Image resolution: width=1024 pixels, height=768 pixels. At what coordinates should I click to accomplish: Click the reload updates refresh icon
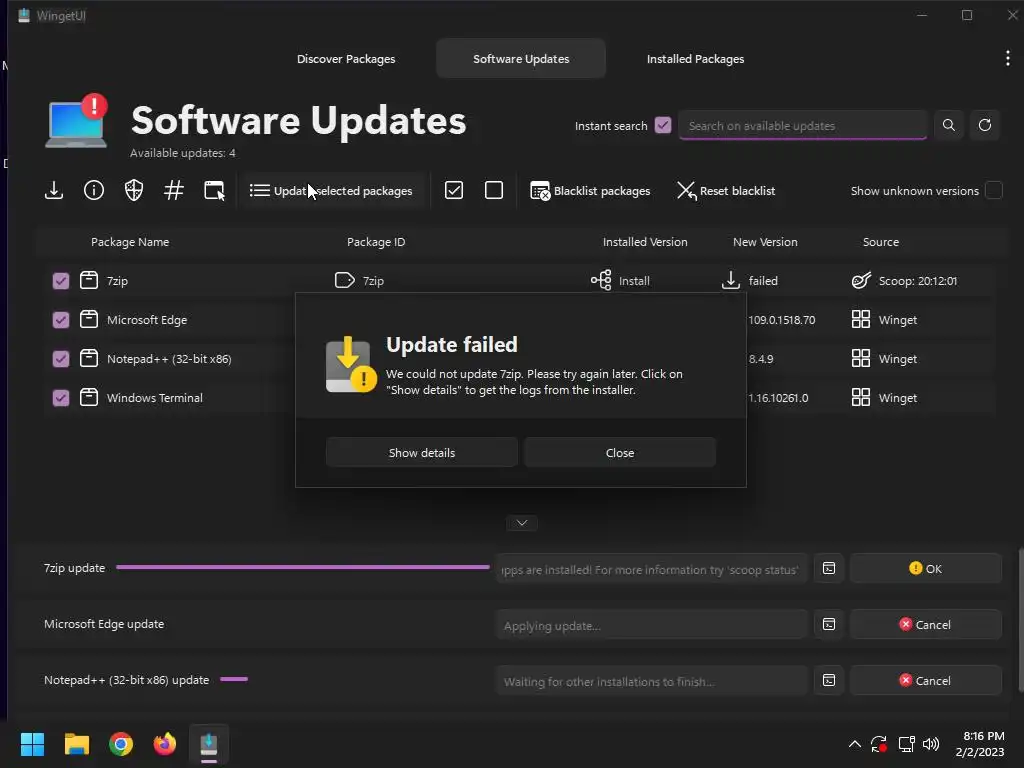[985, 125]
